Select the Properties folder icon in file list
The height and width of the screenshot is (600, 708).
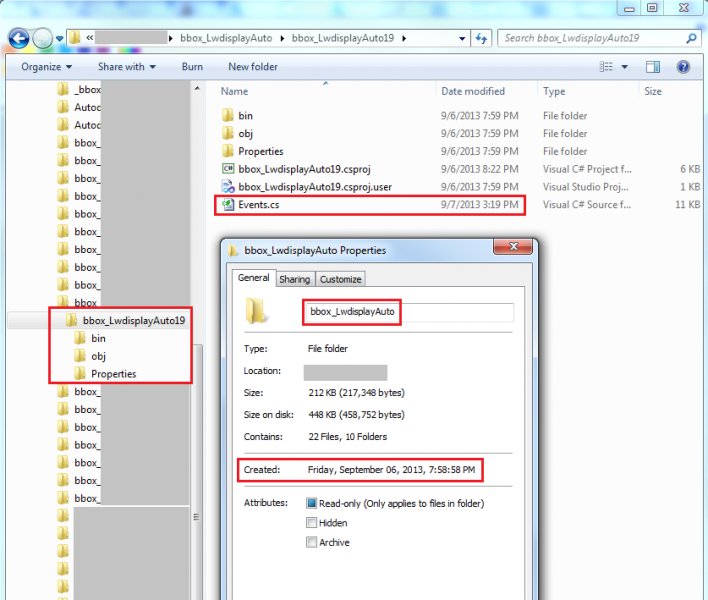pyautogui.click(x=228, y=151)
